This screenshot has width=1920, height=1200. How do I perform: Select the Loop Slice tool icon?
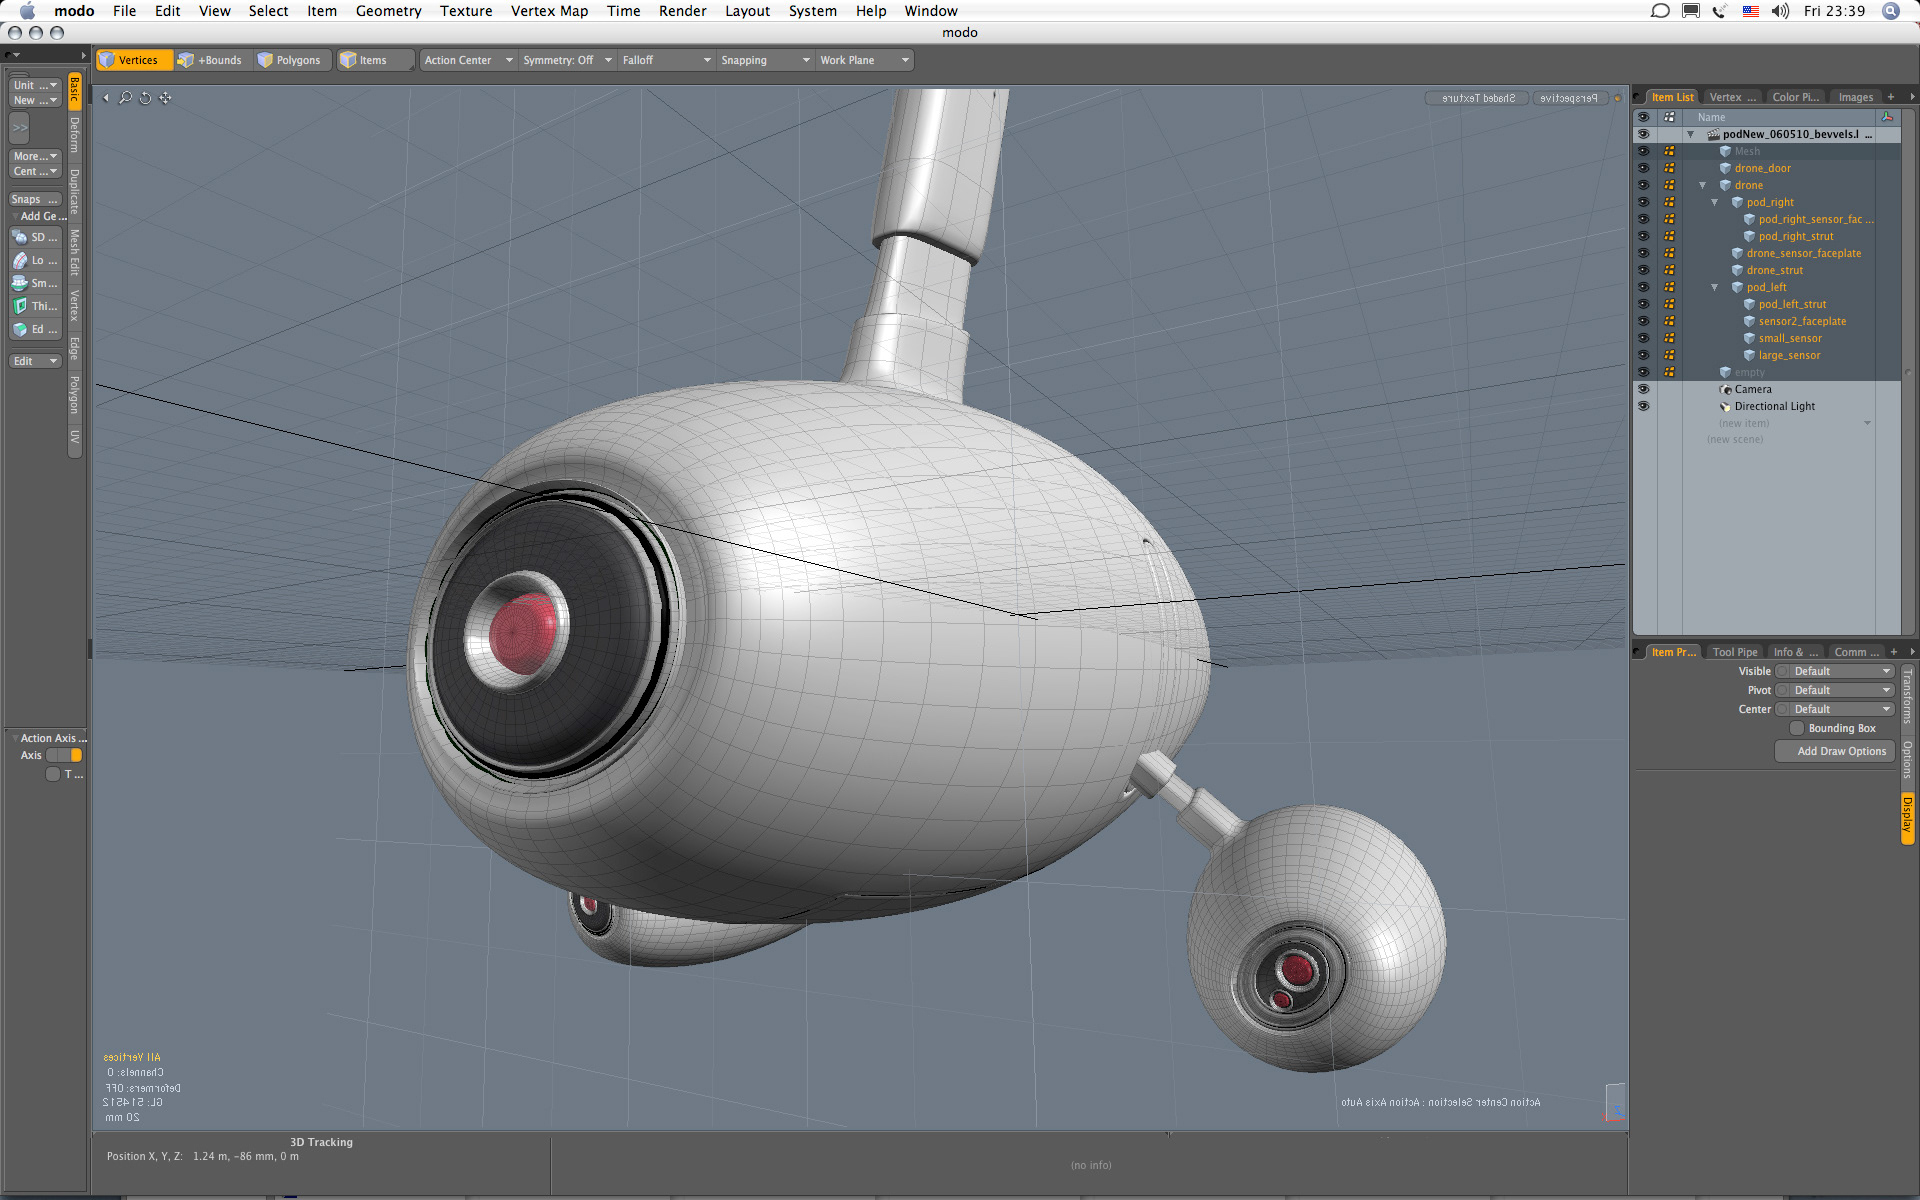(x=21, y=260)
